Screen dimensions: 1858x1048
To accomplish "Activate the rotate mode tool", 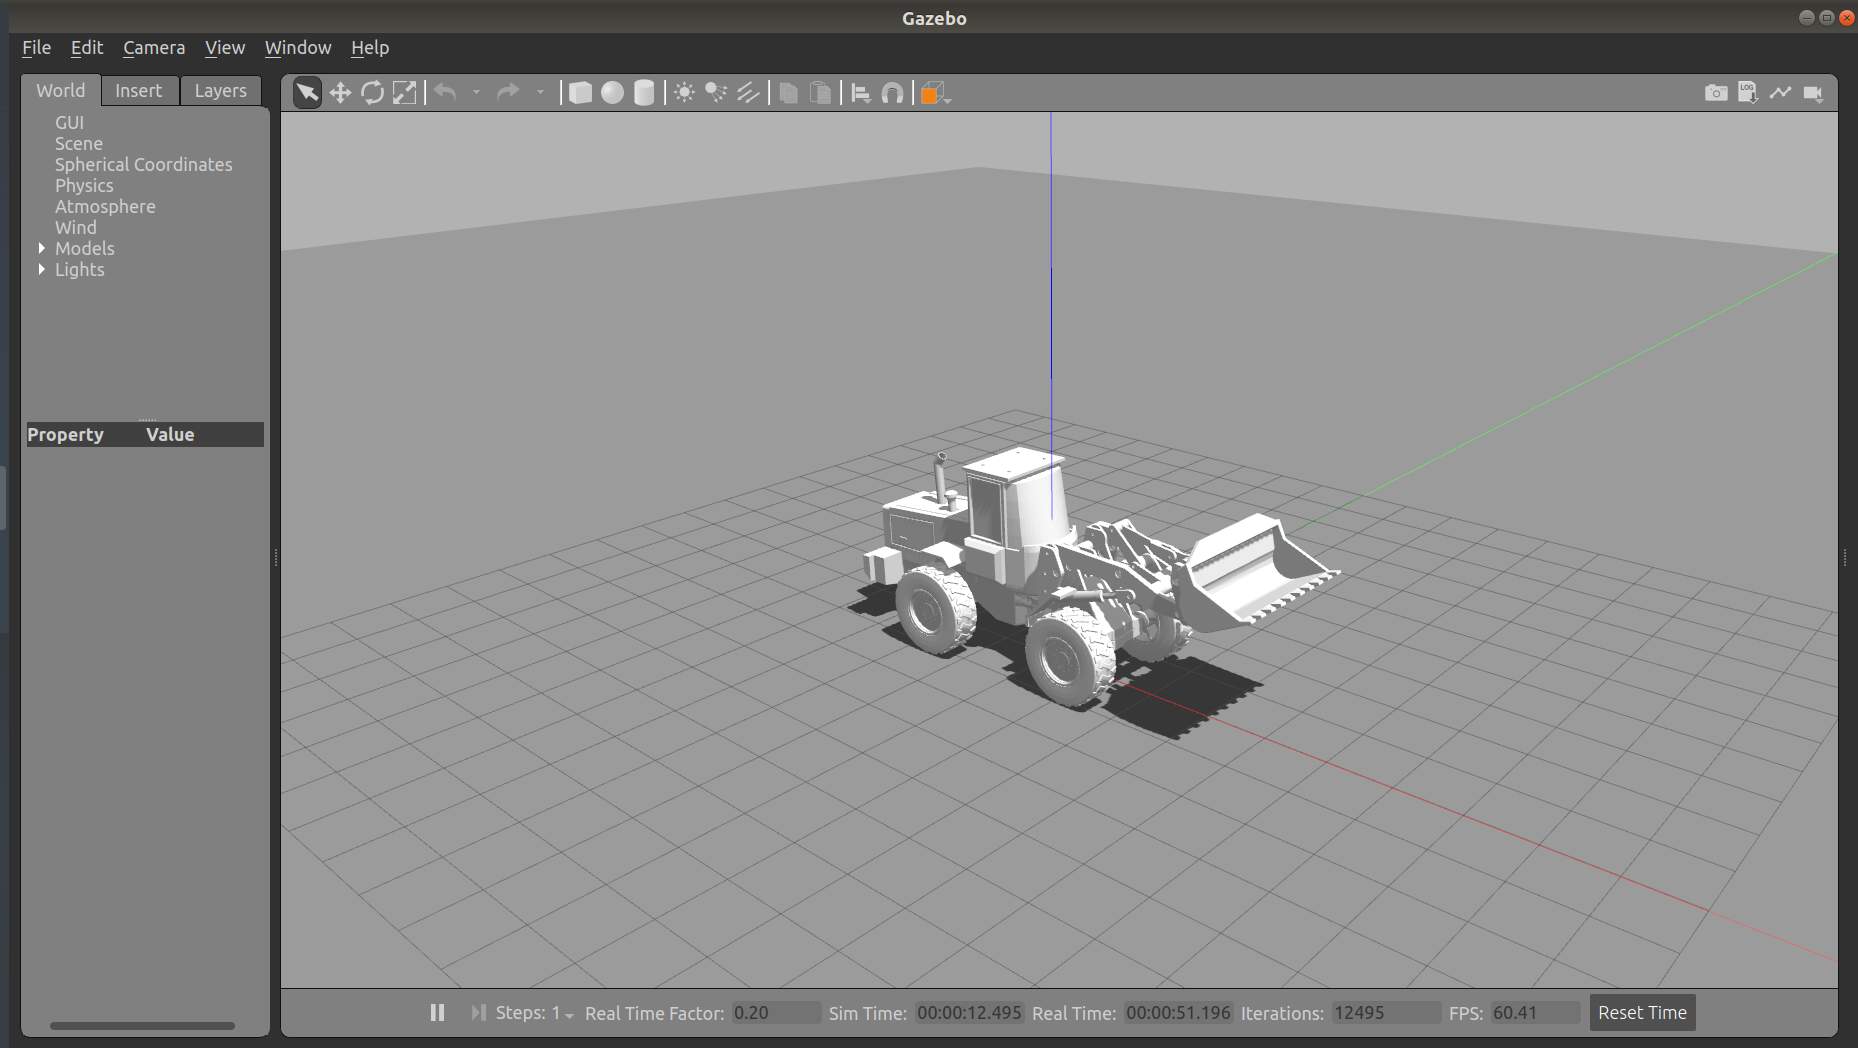I will [372, 93].
